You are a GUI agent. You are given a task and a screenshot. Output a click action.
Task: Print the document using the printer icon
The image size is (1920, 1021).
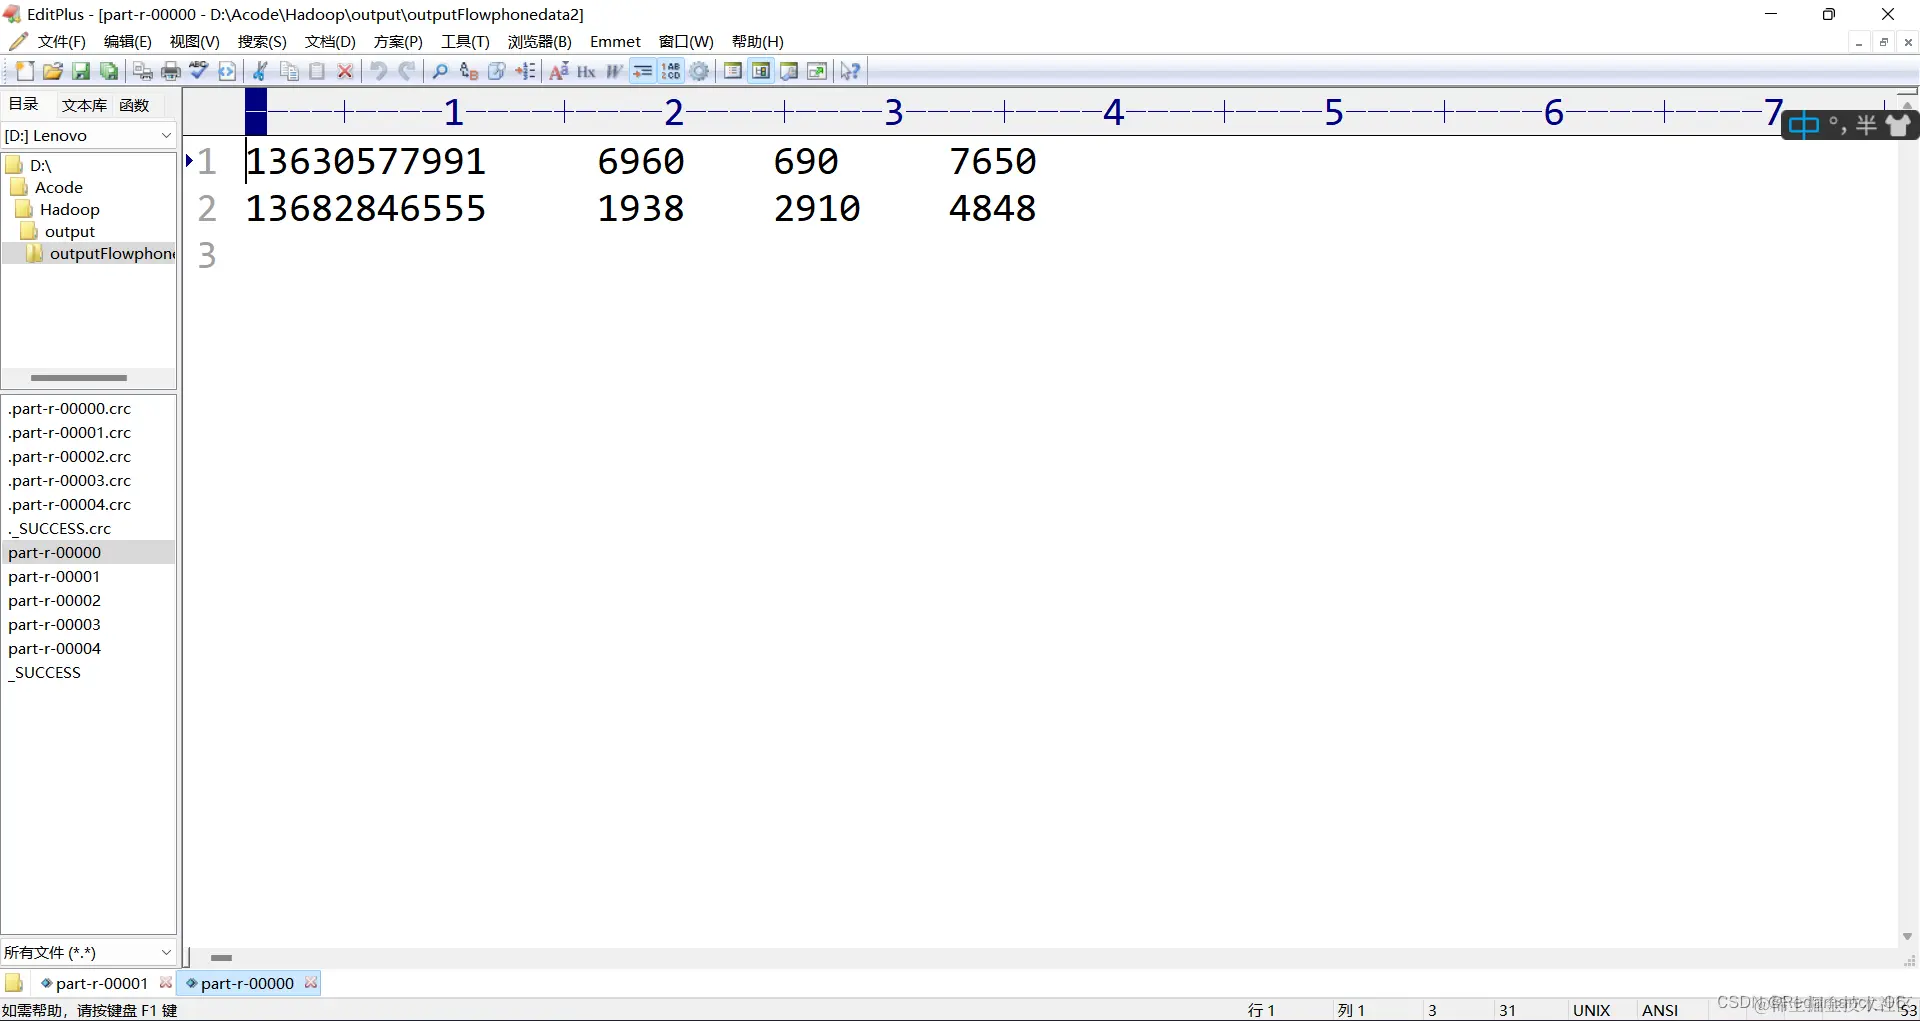tap(171, 71)
